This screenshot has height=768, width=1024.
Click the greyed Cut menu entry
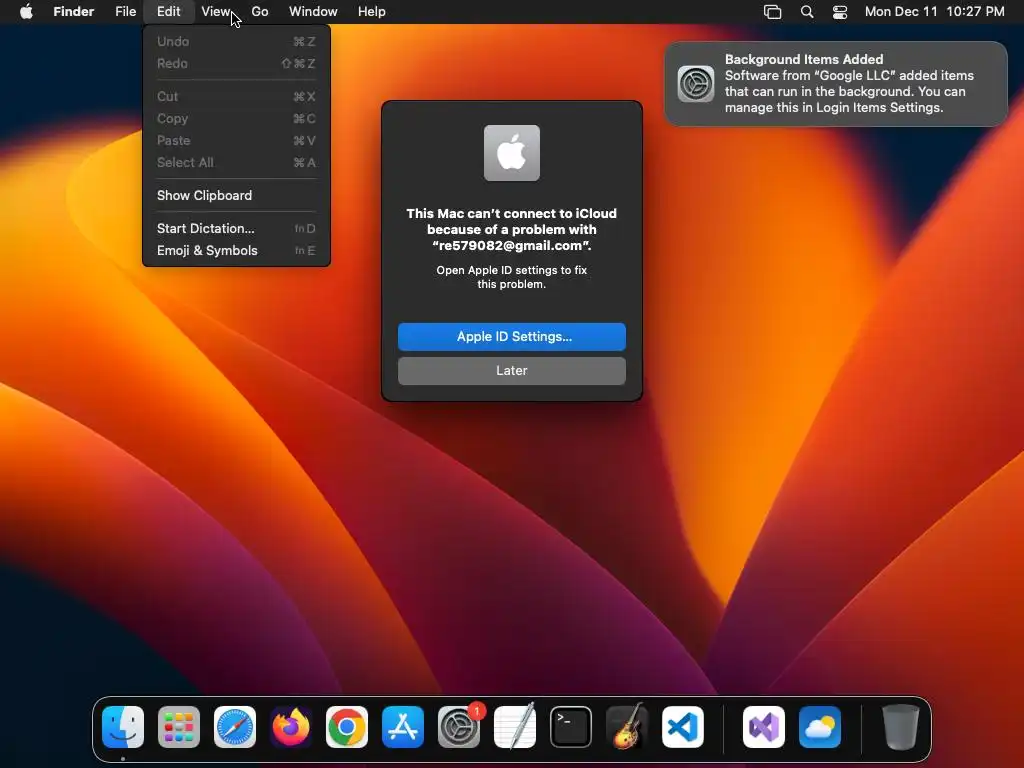pyautogui.click(x=236, y=97)
